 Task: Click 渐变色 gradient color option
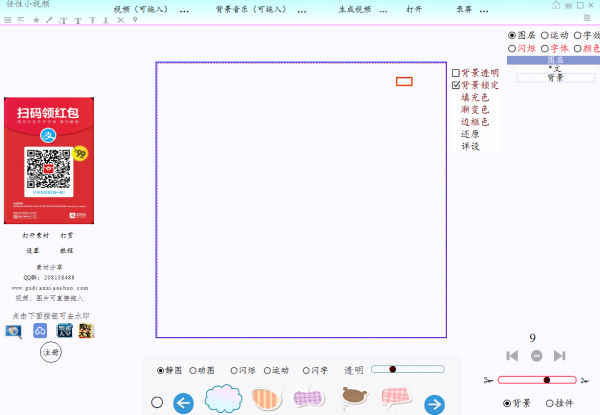[475, 109]
